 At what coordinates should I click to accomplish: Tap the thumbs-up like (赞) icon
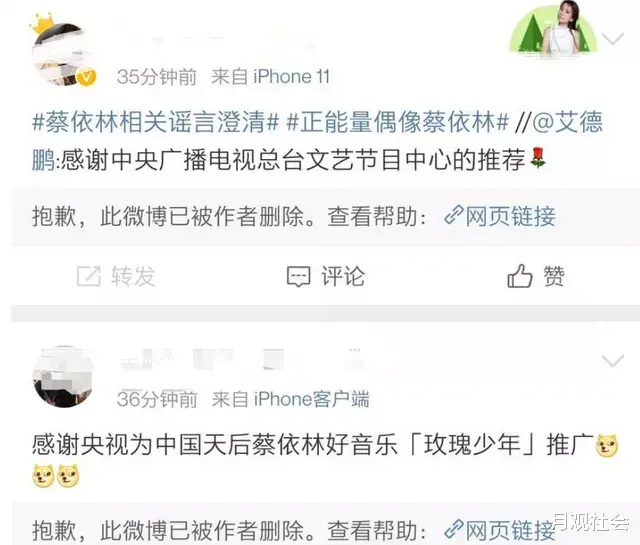pos(520,276)
